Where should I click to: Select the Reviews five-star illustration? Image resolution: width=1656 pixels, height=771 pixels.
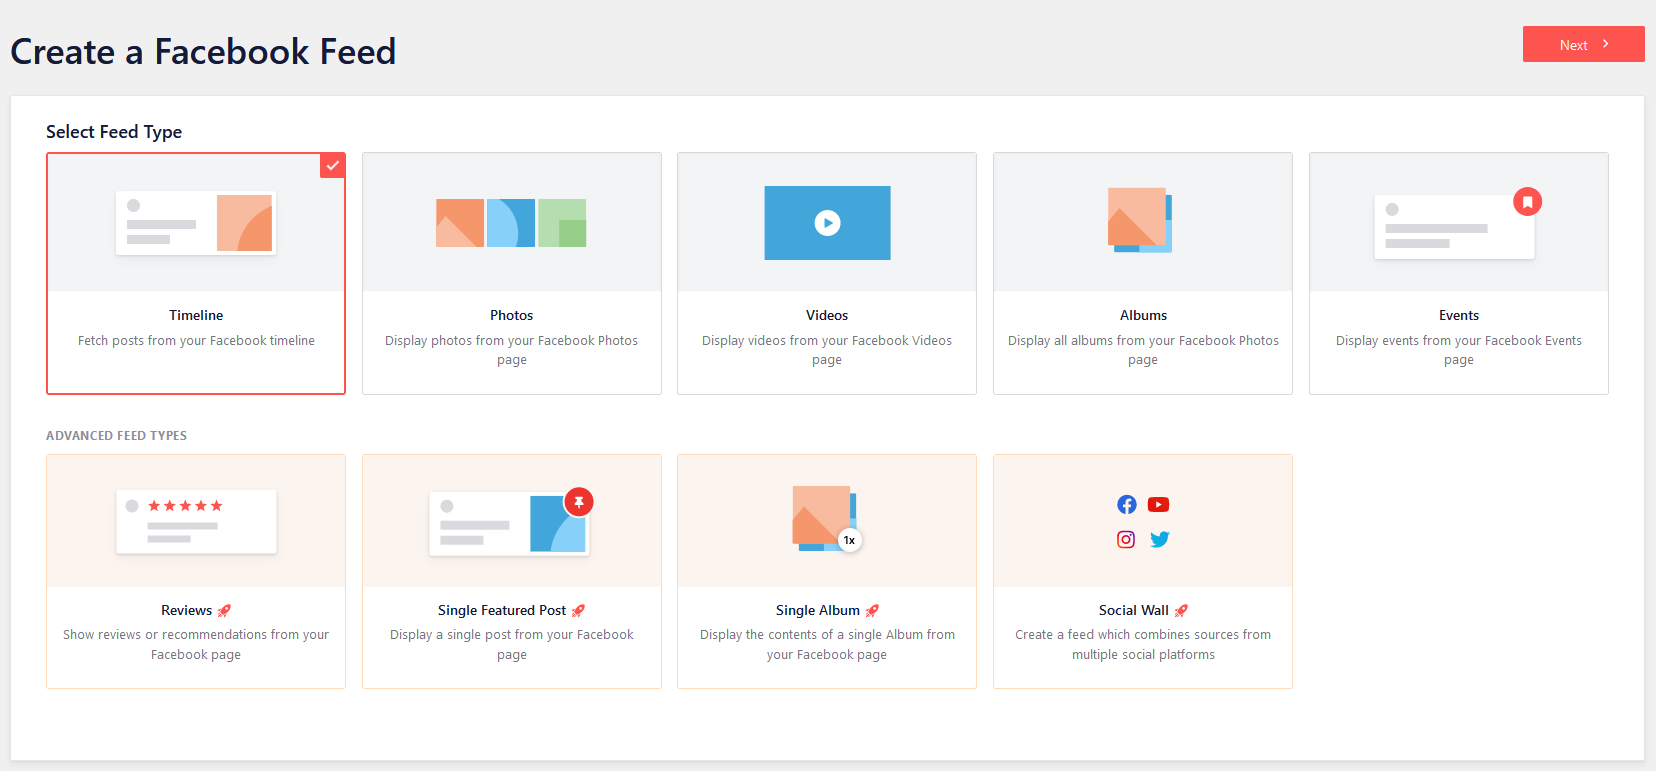[x=196, y=521]
